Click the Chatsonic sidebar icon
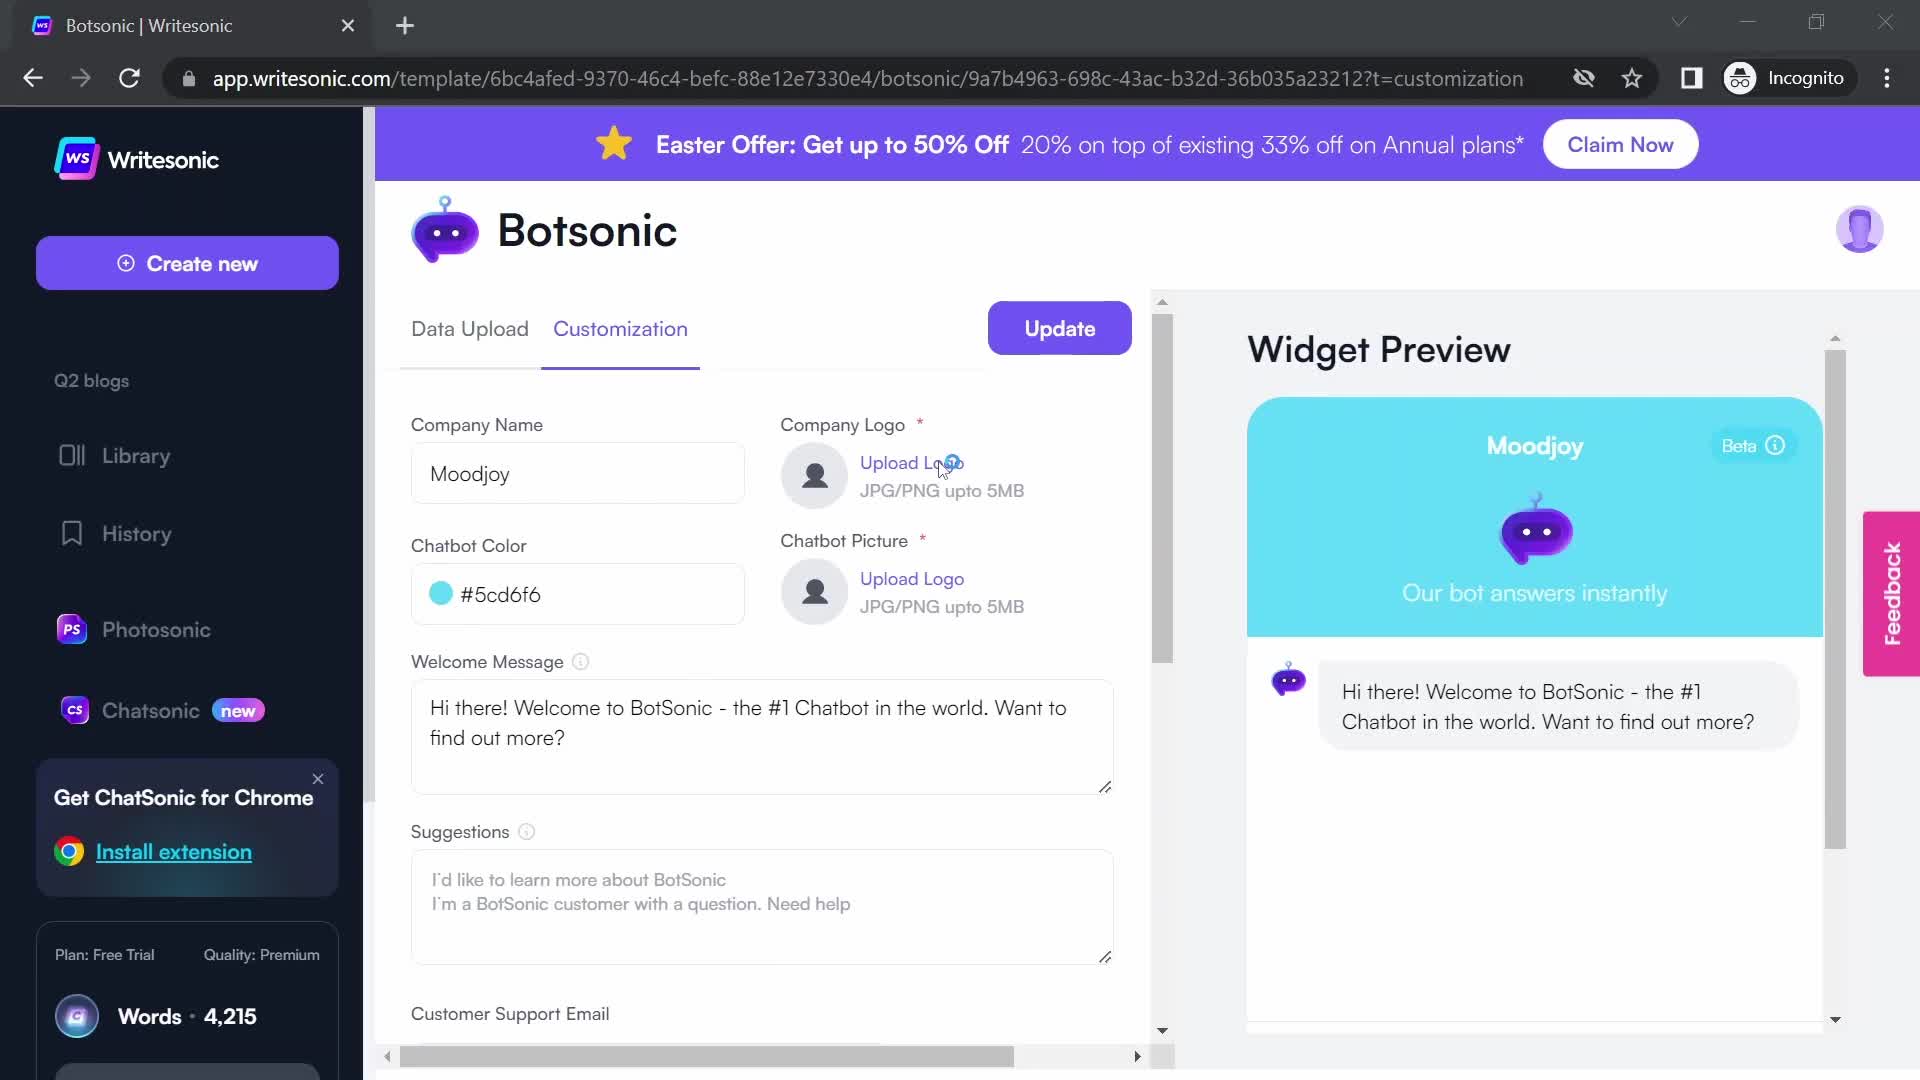The height and width of the screenshot is (1080, 1920). 74,711
